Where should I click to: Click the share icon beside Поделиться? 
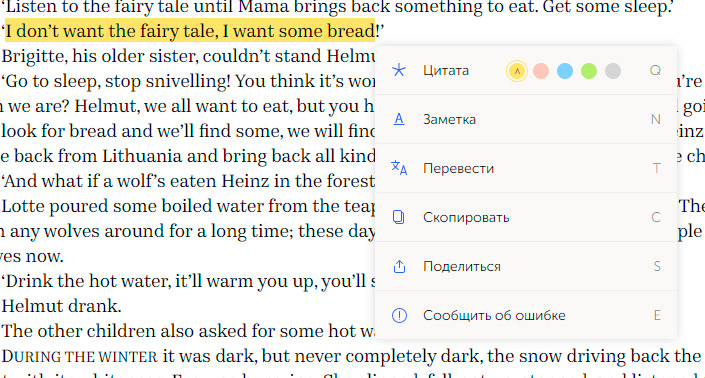[399, 266]
